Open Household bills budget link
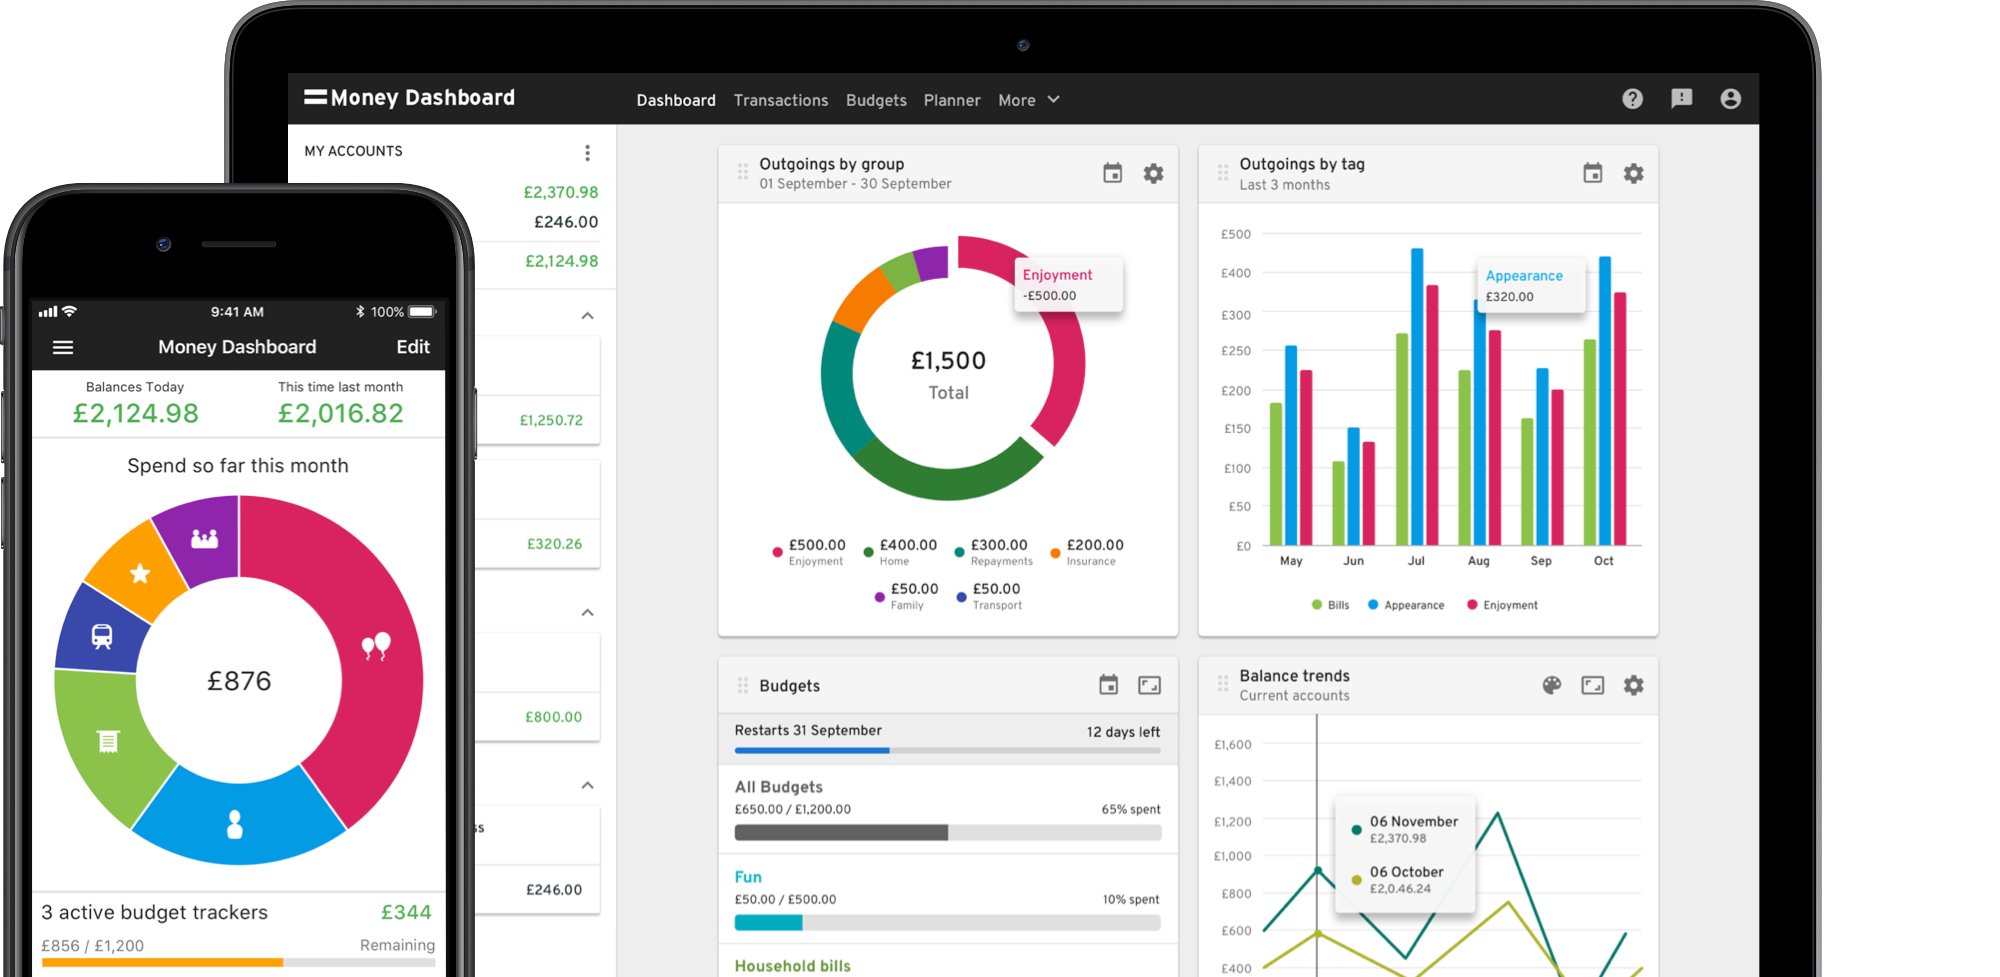 [x=793, y=966]
